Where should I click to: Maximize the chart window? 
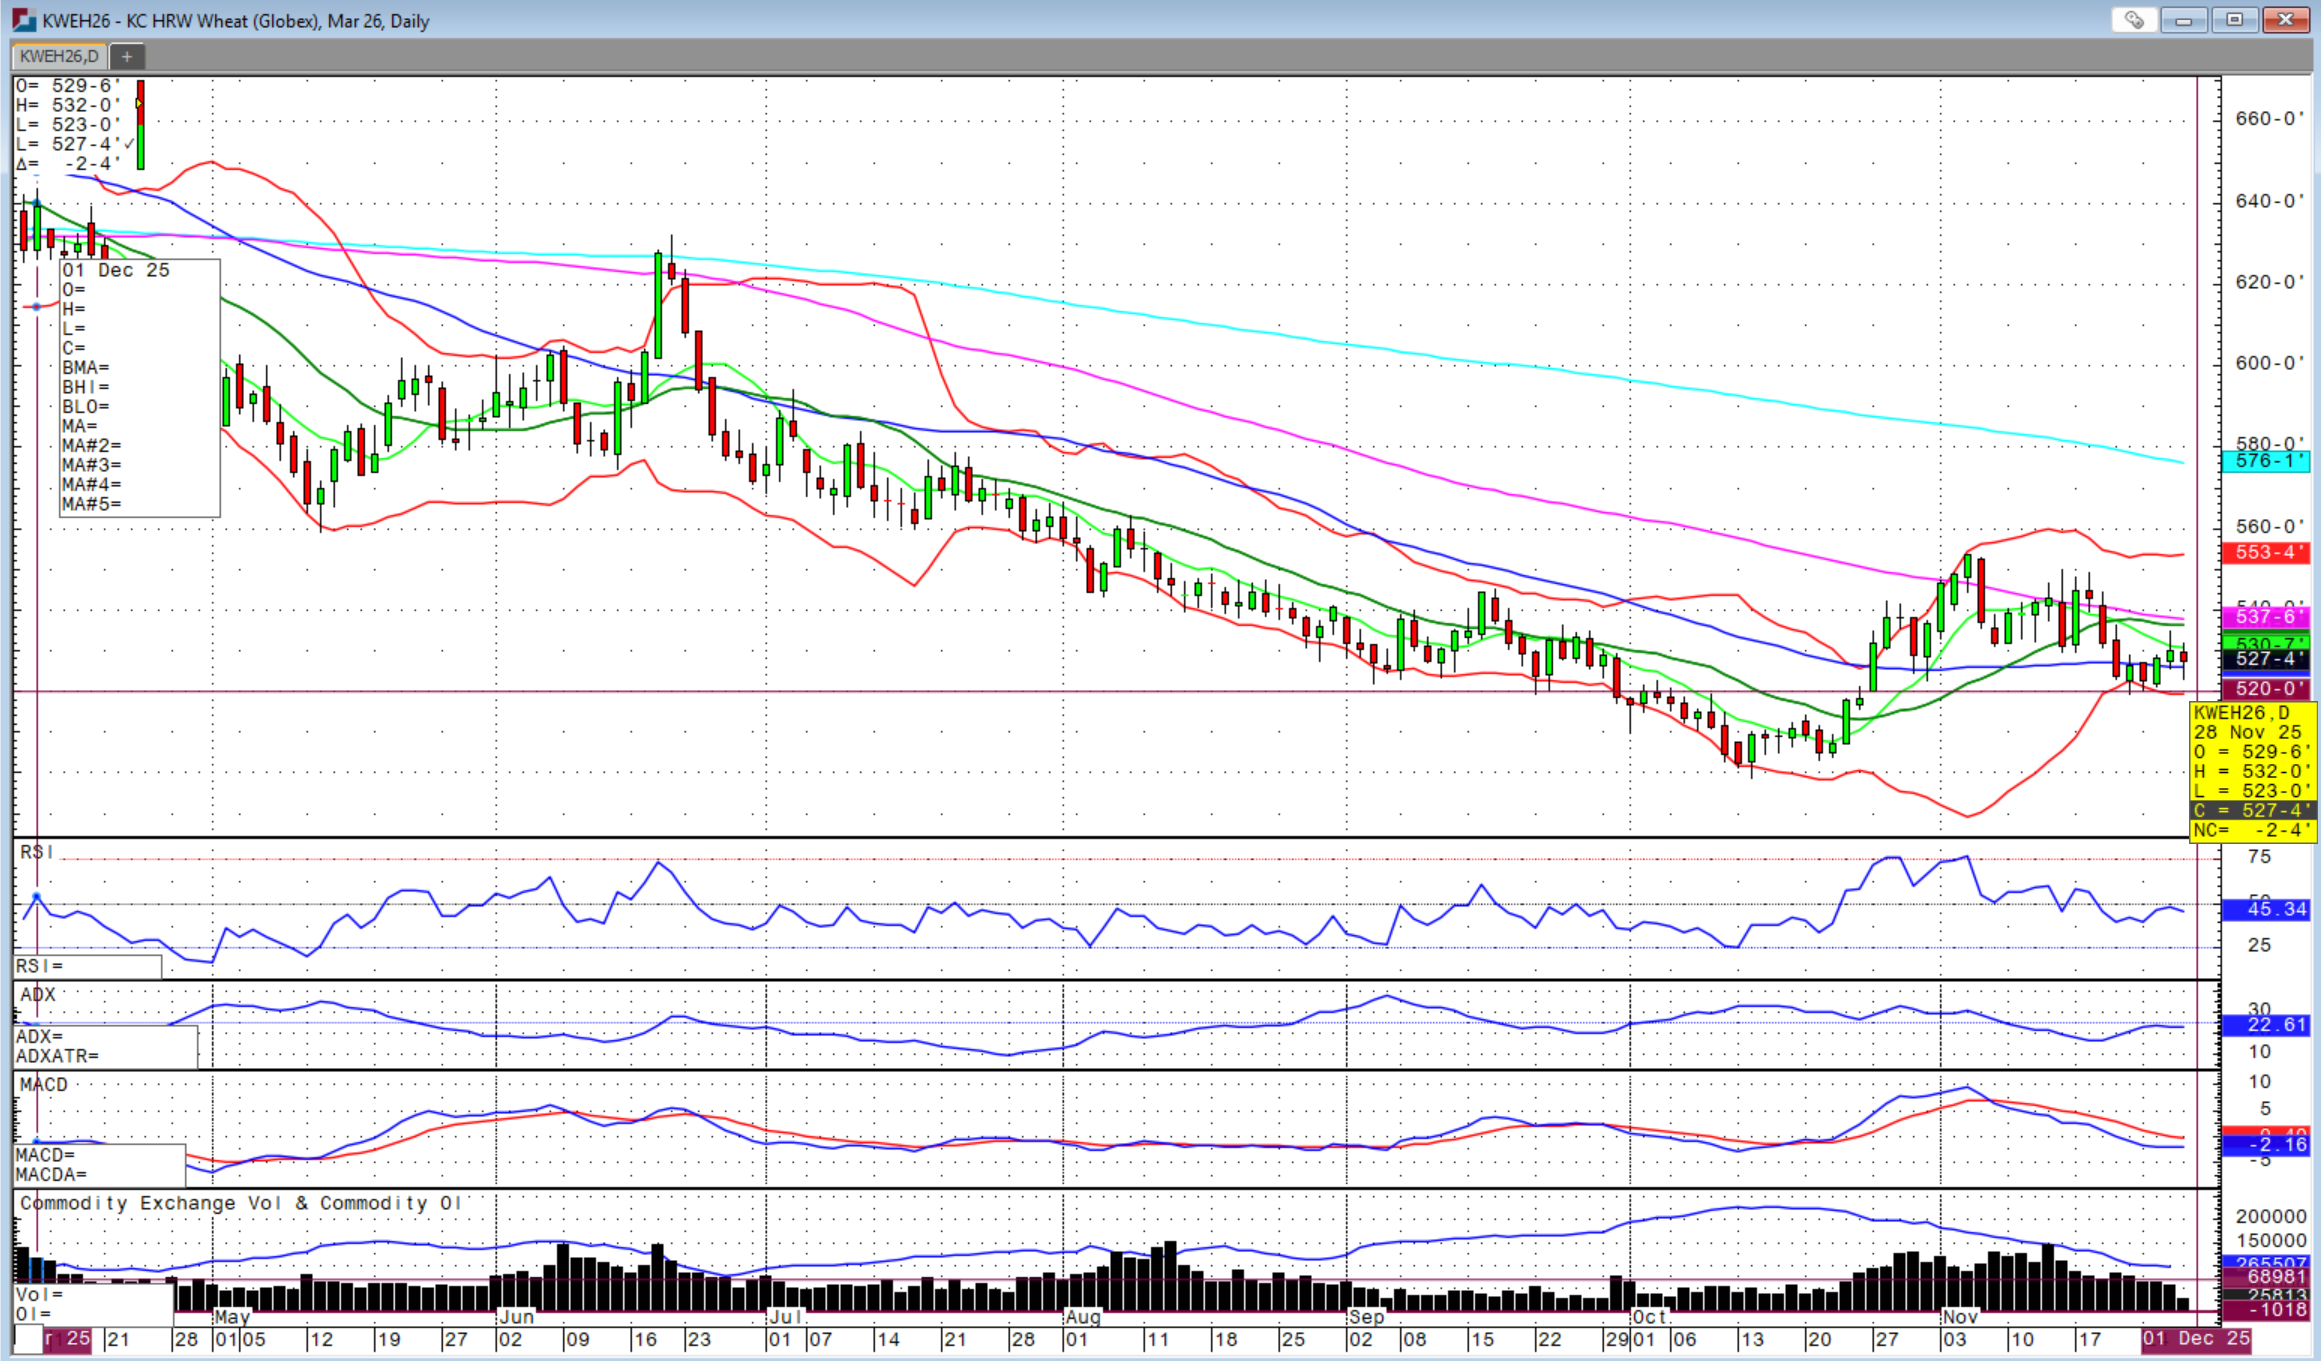click(2235, 20)
